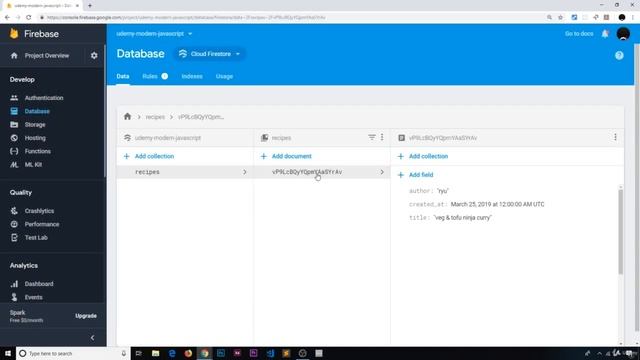640x360 pixels.
Task: Open Functions in the sidebar
Action: (37, 151)
